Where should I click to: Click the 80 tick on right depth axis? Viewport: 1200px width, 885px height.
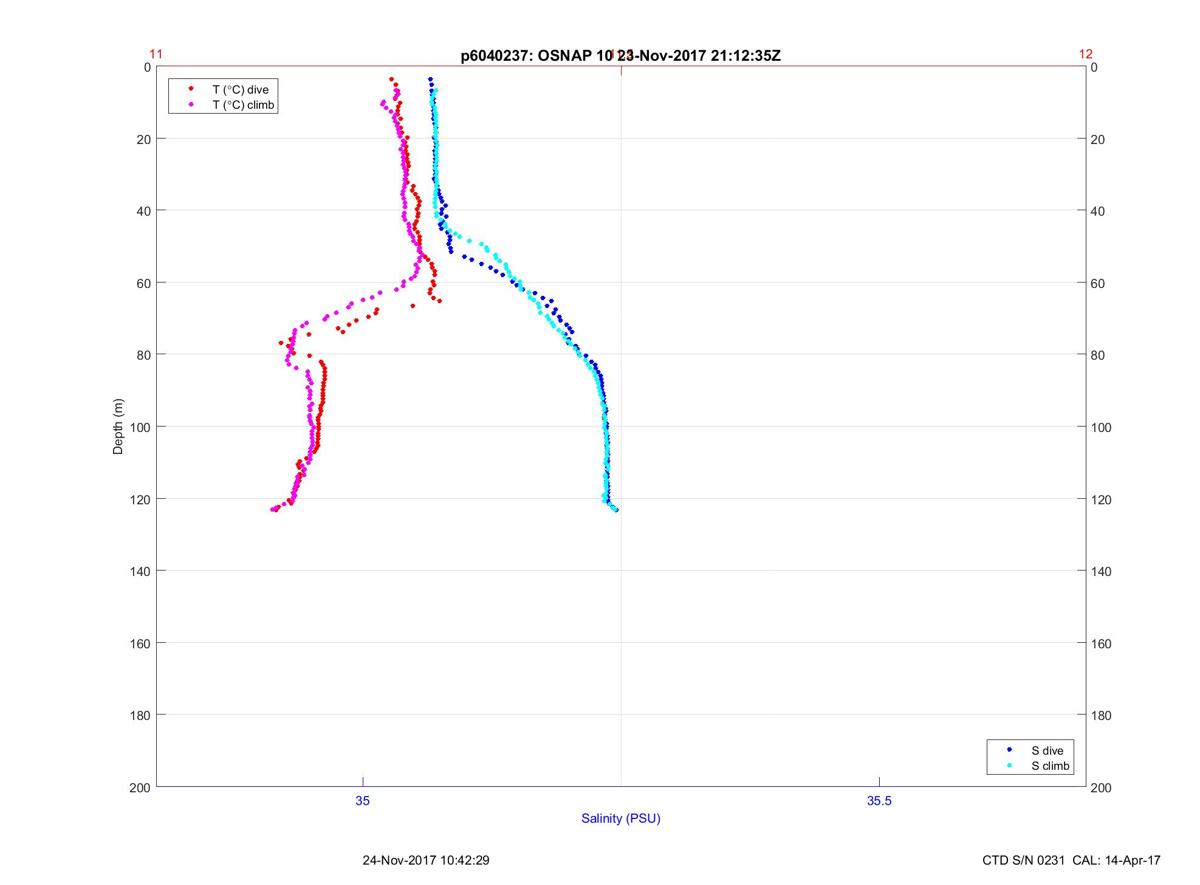1097,355
